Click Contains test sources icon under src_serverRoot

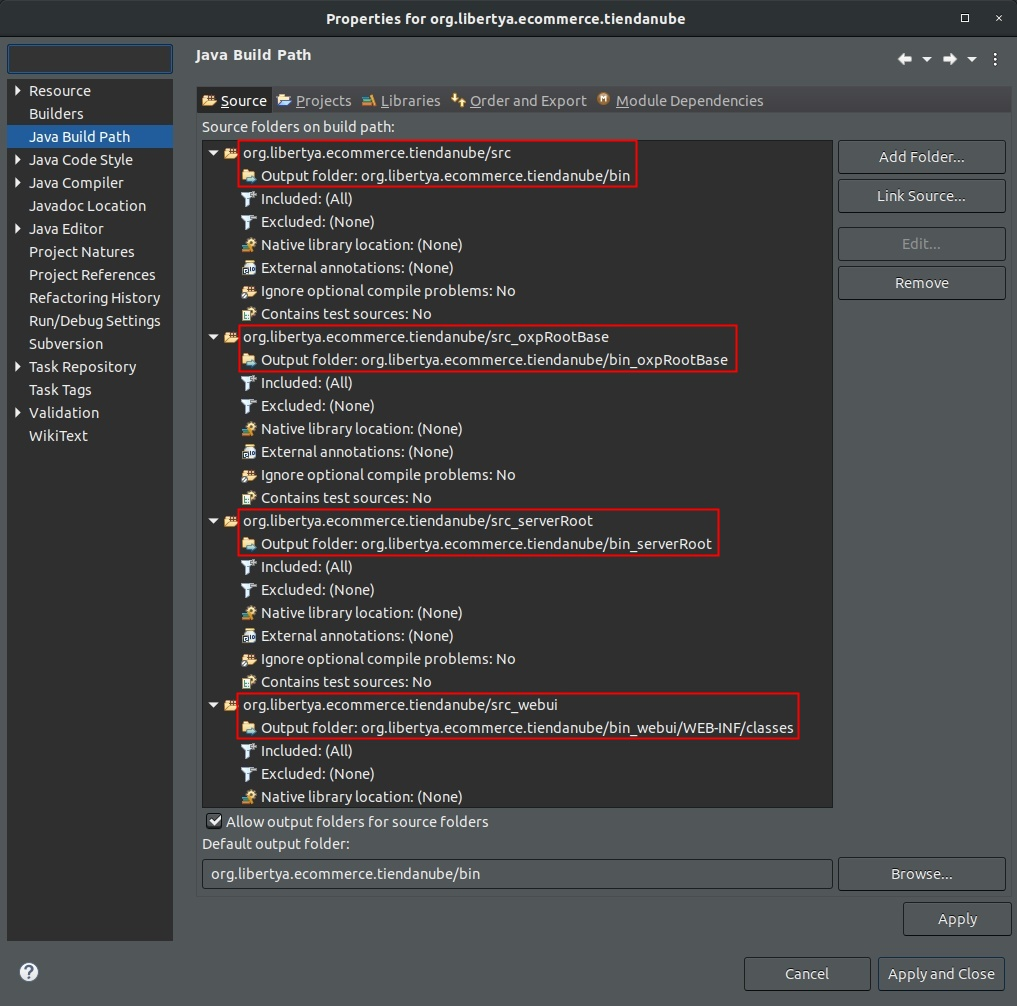tap(249, 682)
